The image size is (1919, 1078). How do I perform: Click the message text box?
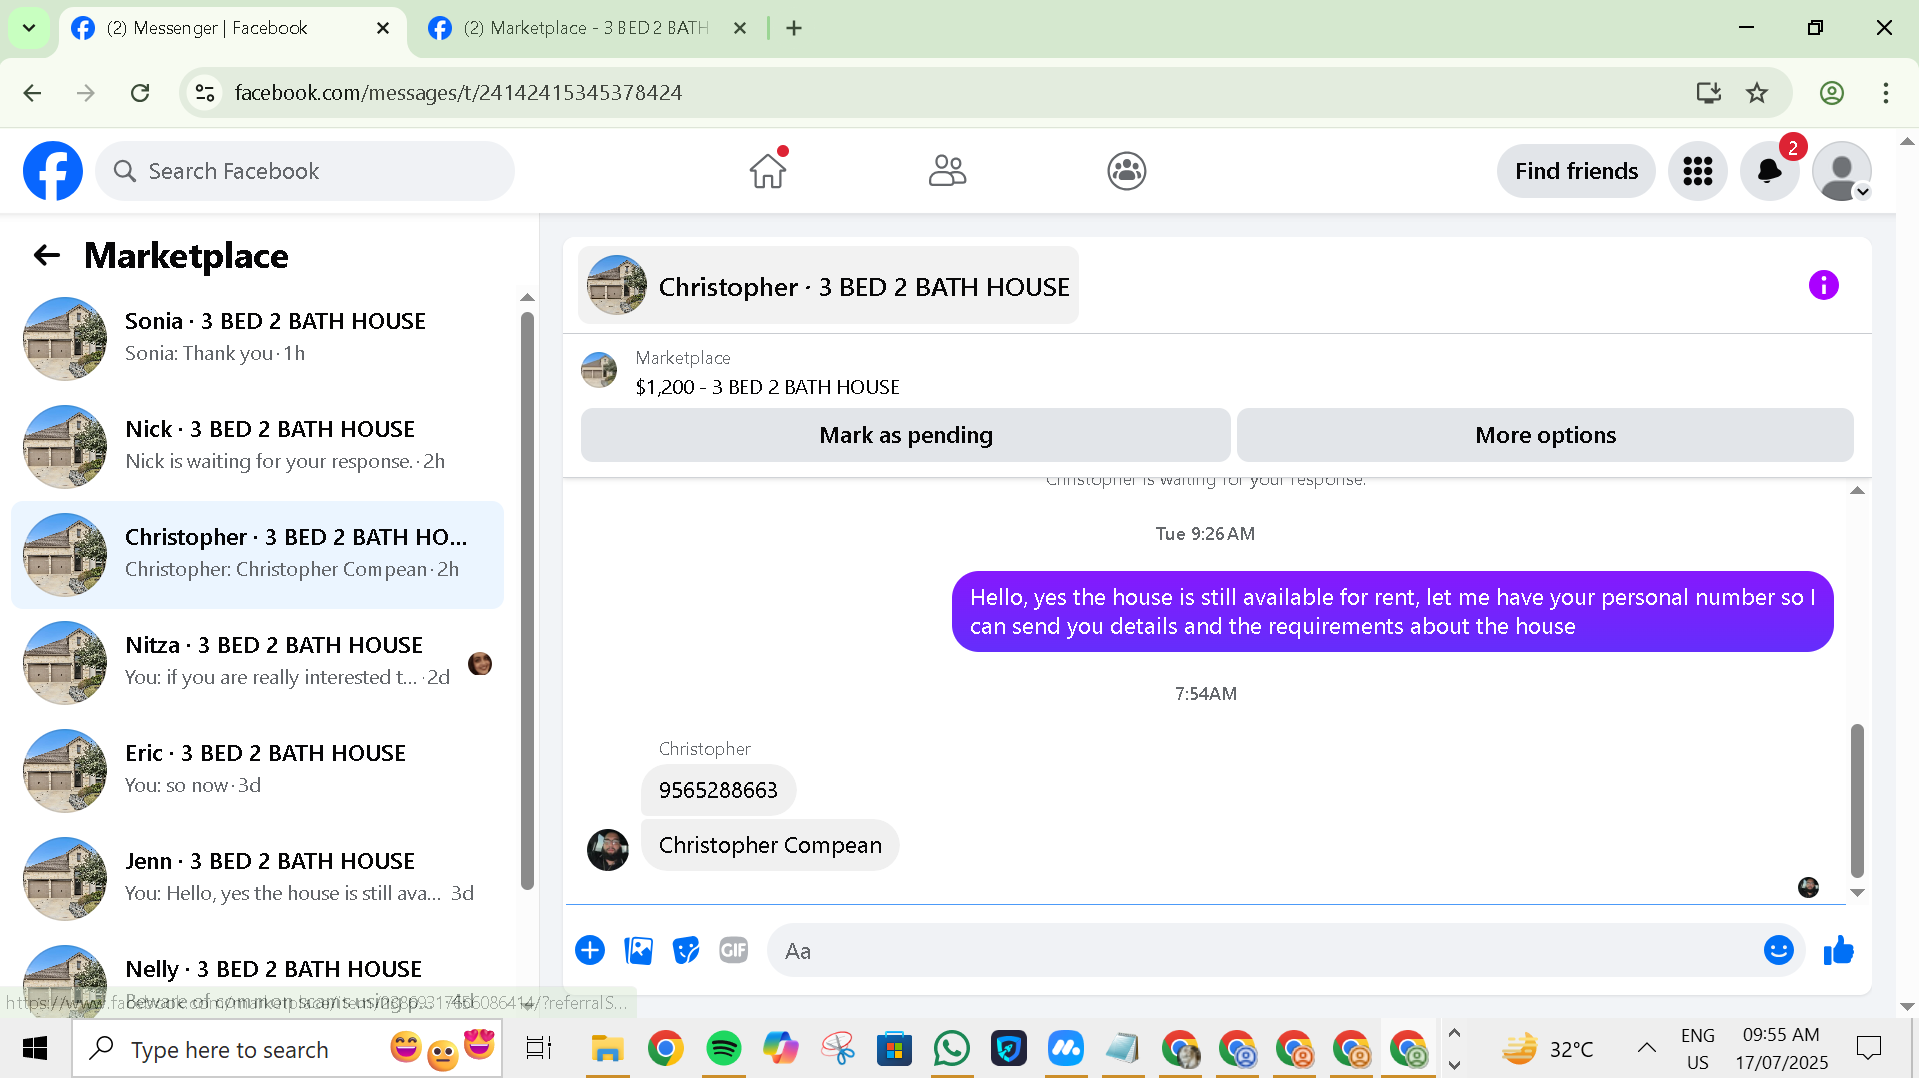tap(1265, 951)
